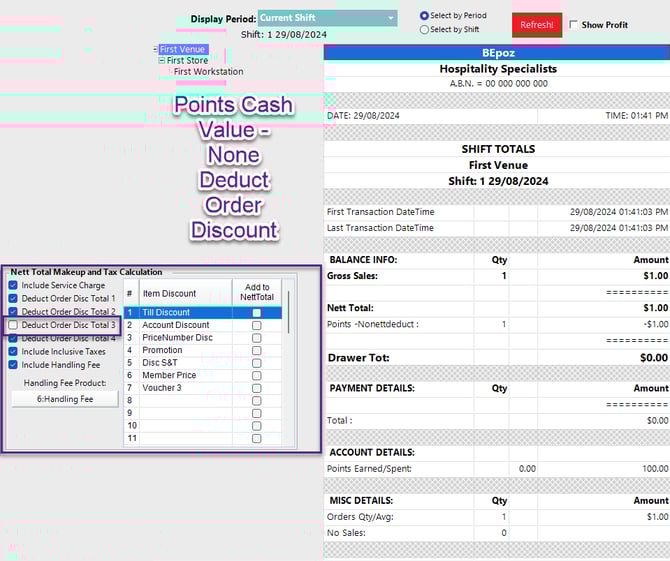Collapse the First Venue tree node
Screen dimensions: 670x561
click(155, 49)
